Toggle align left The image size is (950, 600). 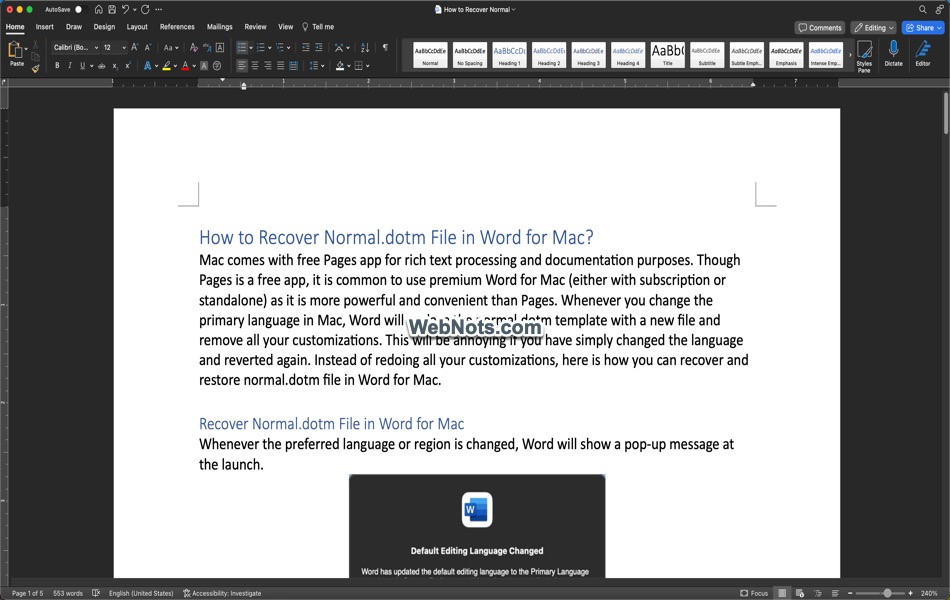242,65
